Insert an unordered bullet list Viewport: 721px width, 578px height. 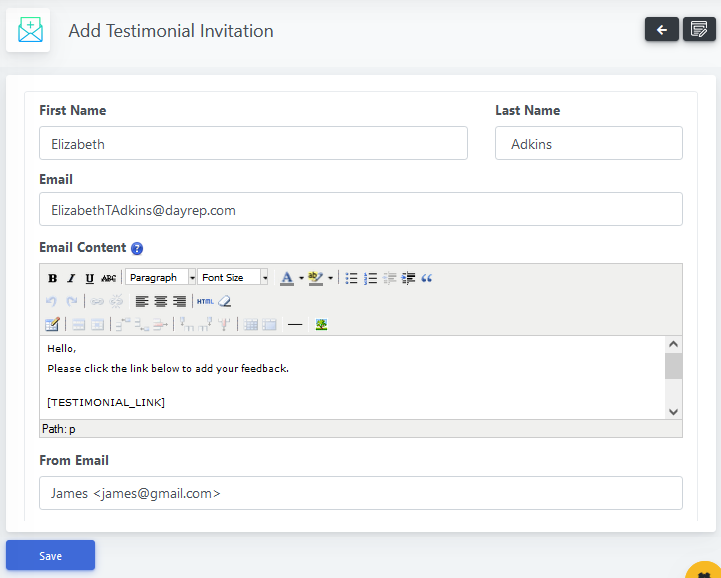click(x=352, y=278)
